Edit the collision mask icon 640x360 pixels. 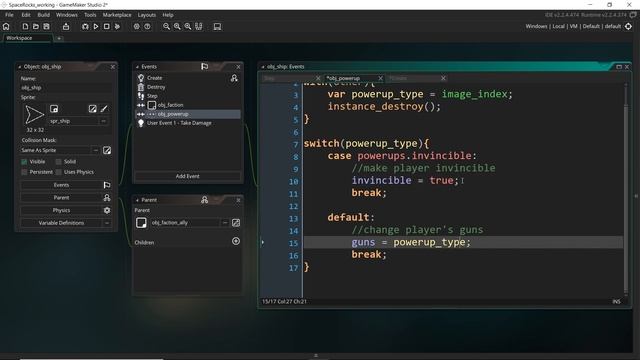(x=107, y=150)
